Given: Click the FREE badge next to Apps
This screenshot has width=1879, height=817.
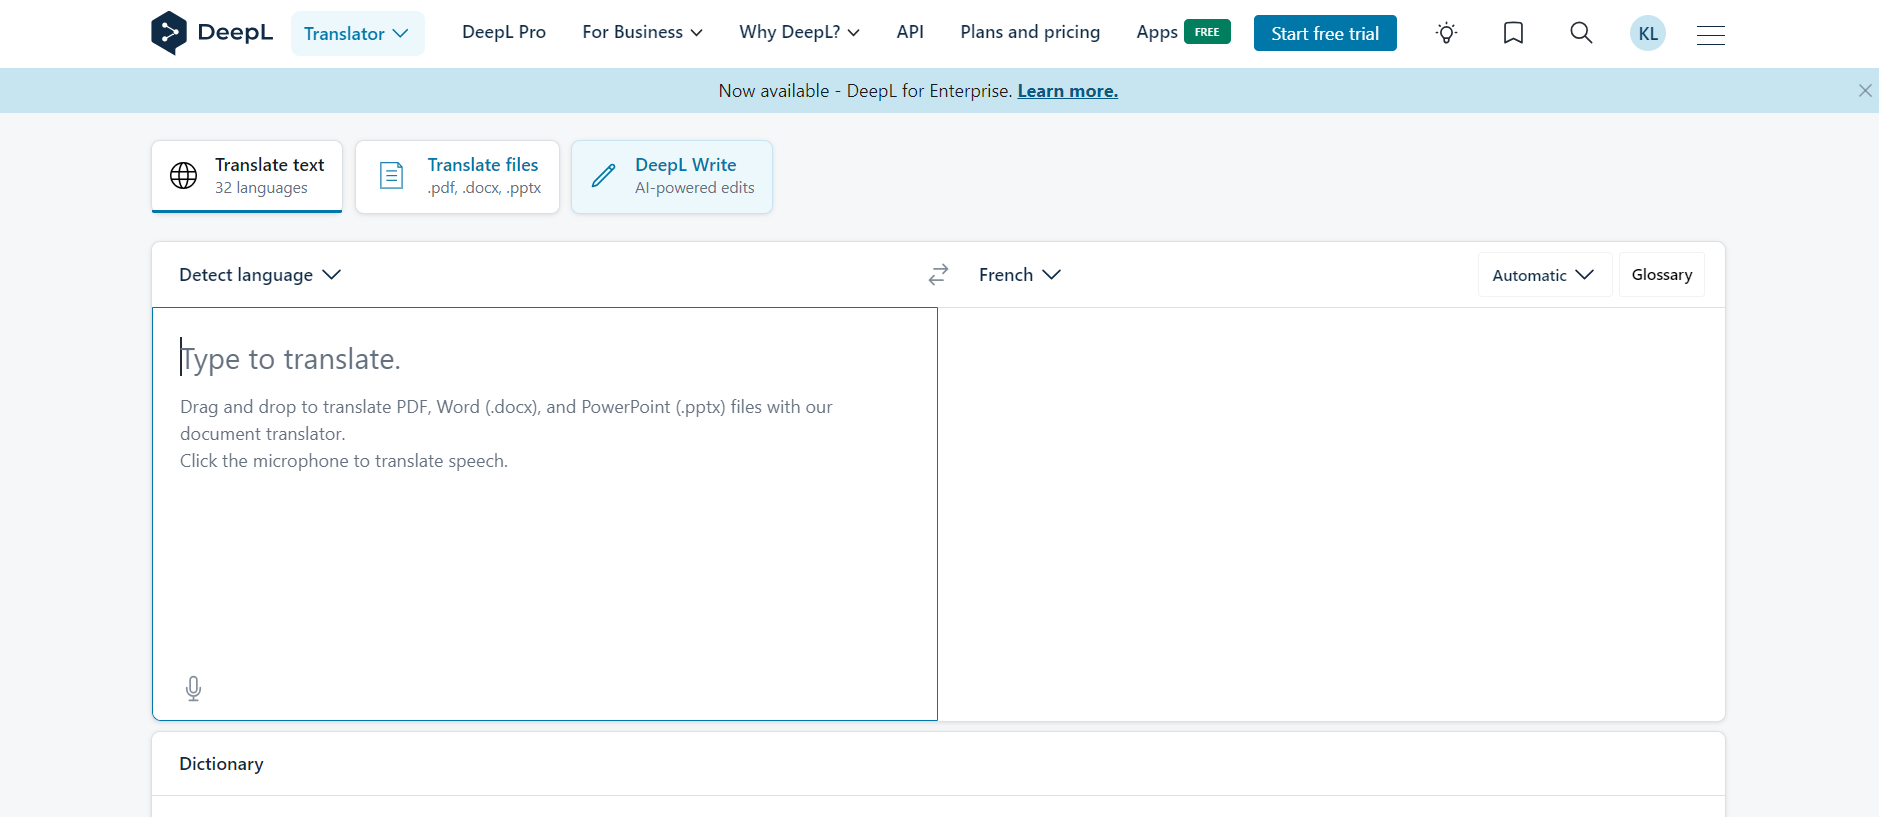Looking at the screenshot, I should pos(1207,32).
